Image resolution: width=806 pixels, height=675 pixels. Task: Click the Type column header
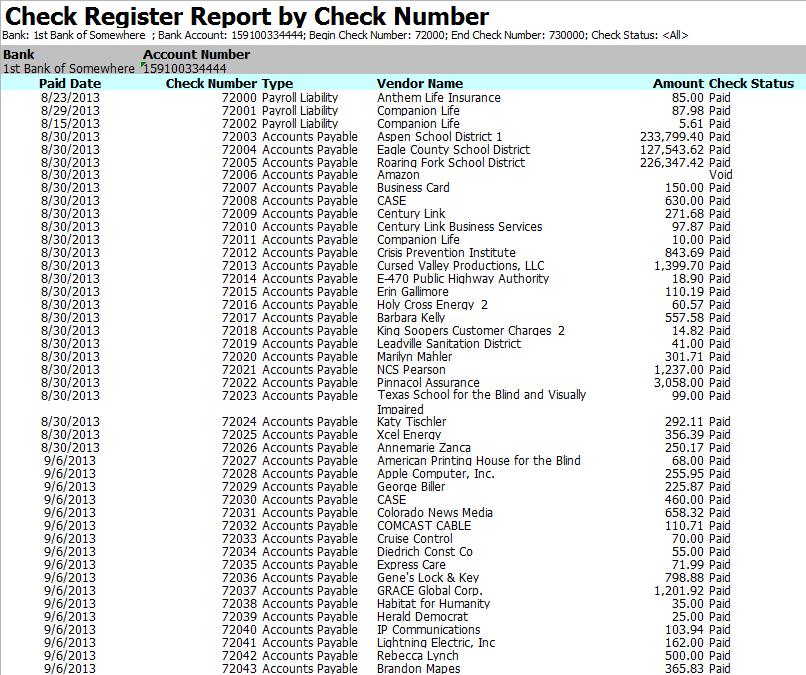277,84
